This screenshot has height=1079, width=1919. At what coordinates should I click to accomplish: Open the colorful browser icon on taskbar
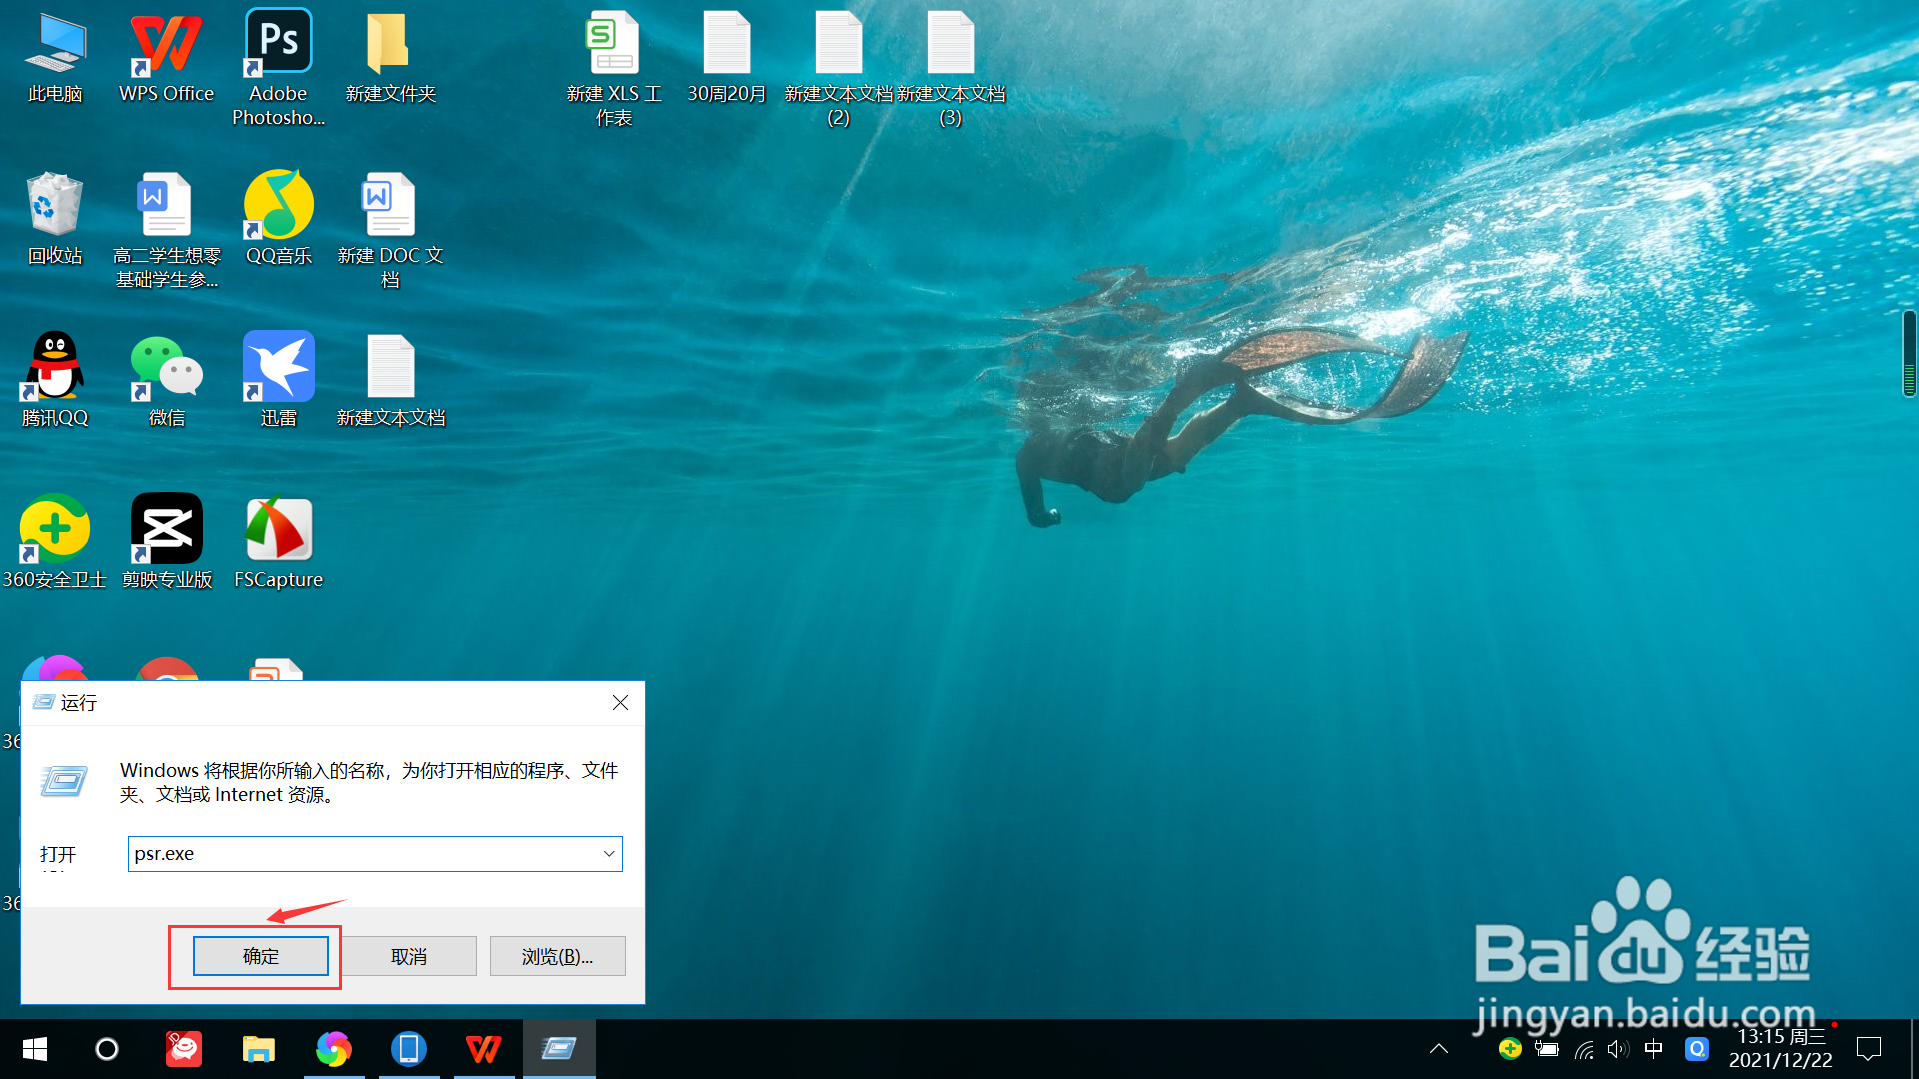click(x=334, y=1049)
